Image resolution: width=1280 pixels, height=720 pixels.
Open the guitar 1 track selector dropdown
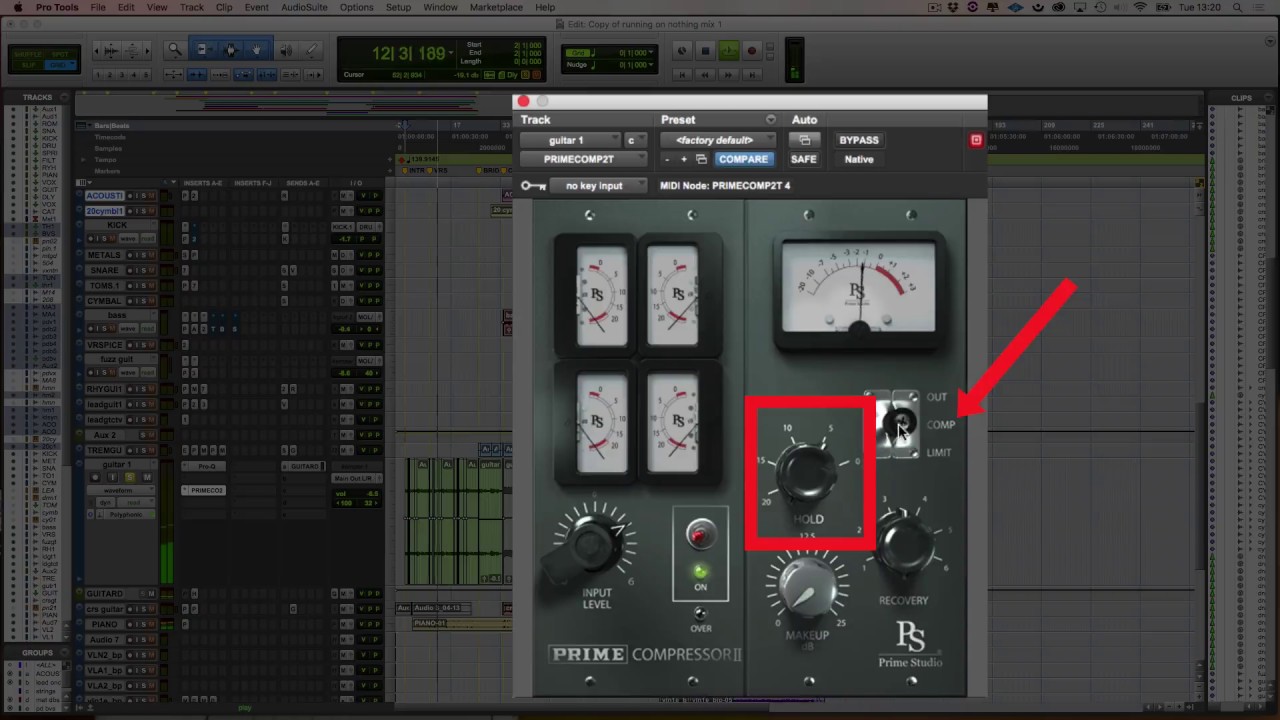(571, 140)
